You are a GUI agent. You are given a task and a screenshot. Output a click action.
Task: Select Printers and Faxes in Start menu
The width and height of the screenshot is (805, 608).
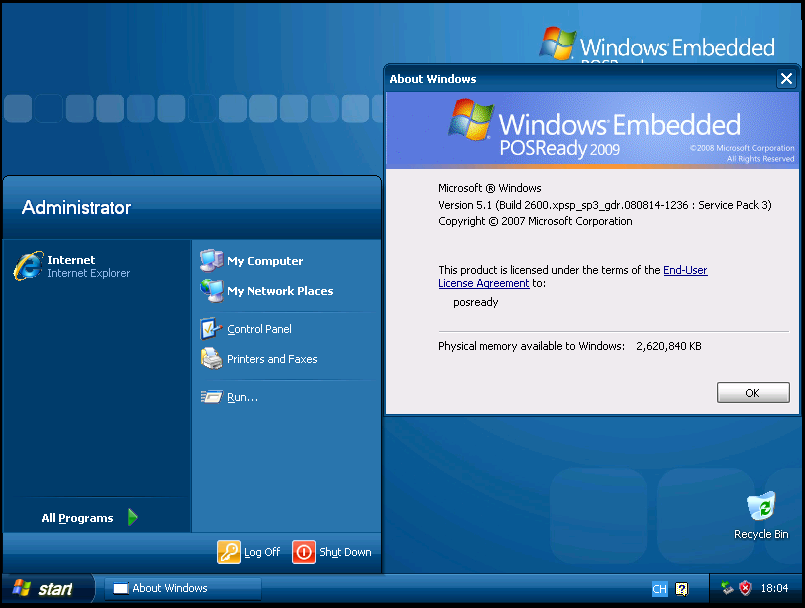[259, 359]
